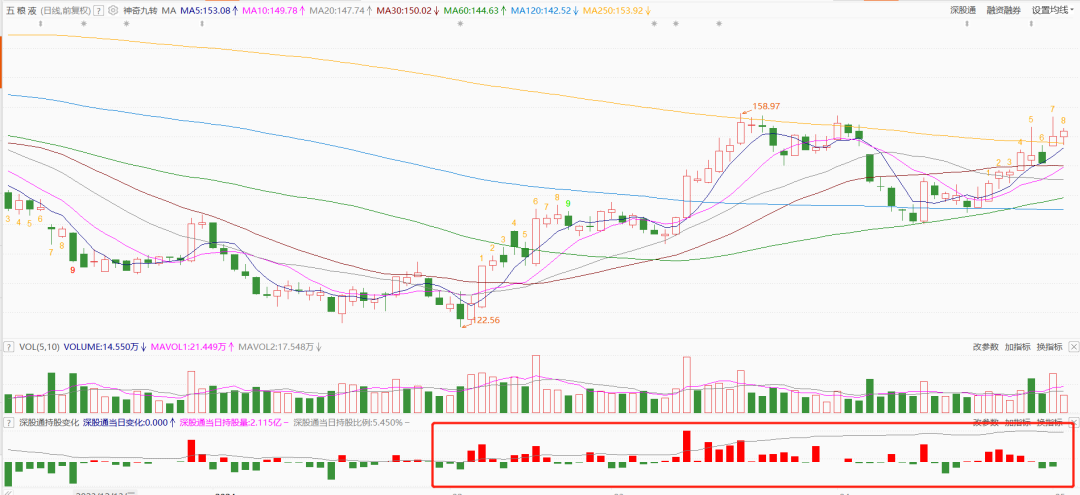Image resolution: width=1080 pixels, height=495 pixels.
Task: Collapse the volume panel with the right-edge arrow
Action: (1073, 347)
